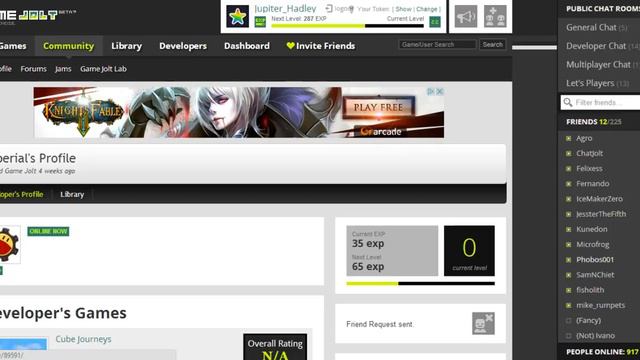Open chat with friend fisholith

pos(590,290)
